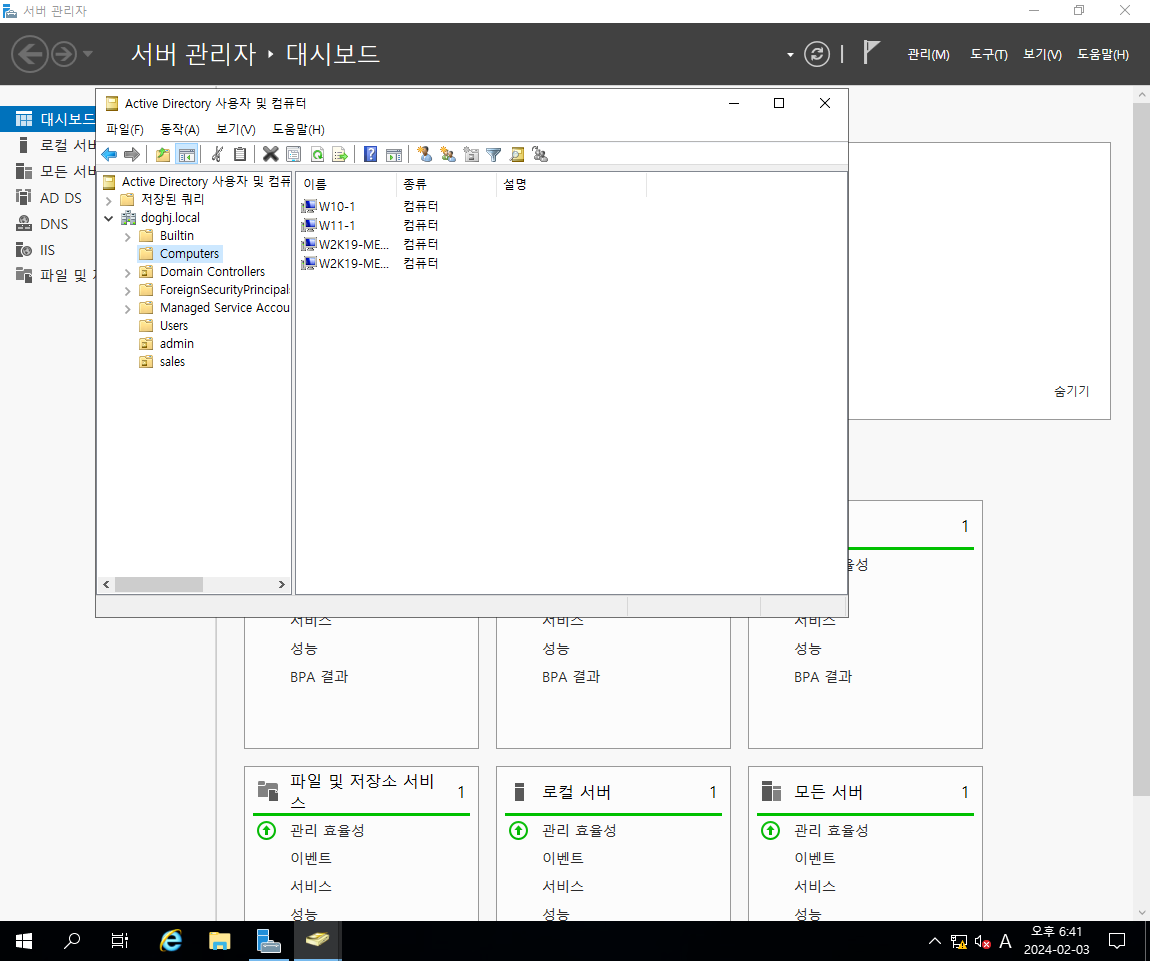Image resolution: width=1150 pixels, height=961 pixels.
Task: Open IIS in Server Manager sidebar
Action: point(47,250)
